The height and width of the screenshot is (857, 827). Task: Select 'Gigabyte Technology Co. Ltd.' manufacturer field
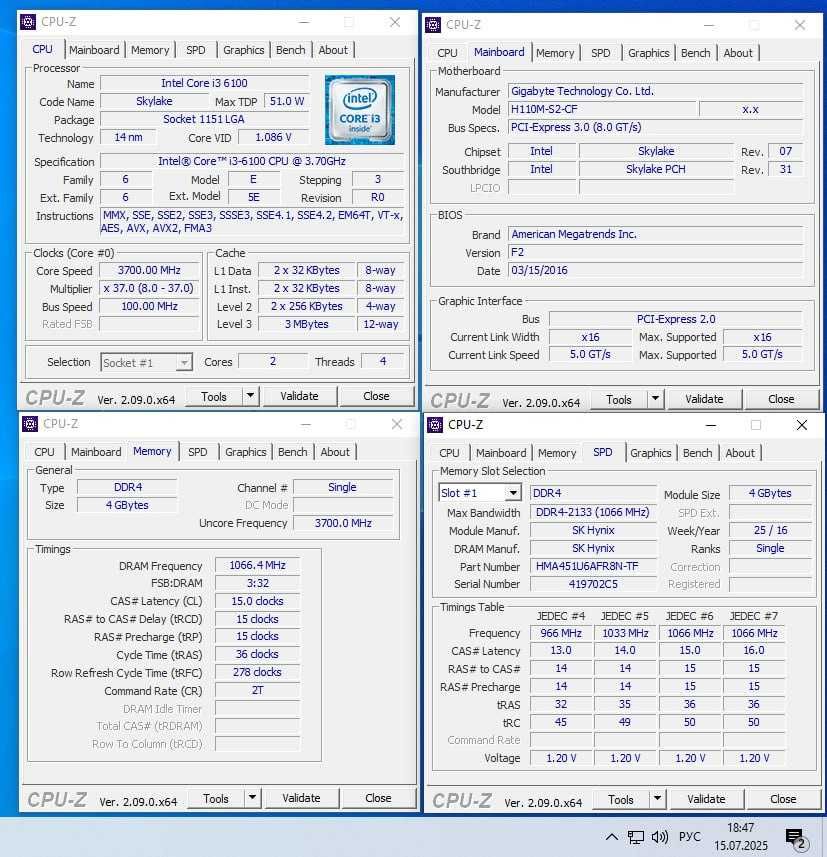655,91
